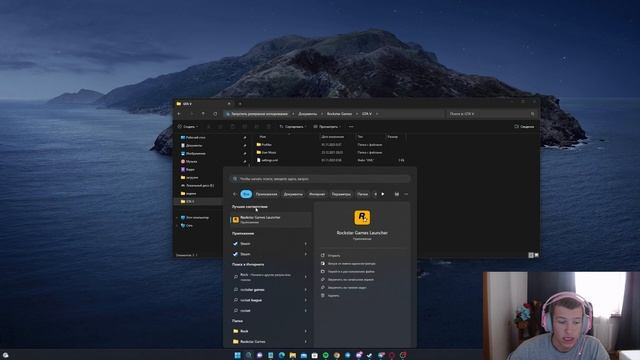Viewport: 640px width, 360px height.
Task: Sort by the Имя column header
Action: click(262, 137)
